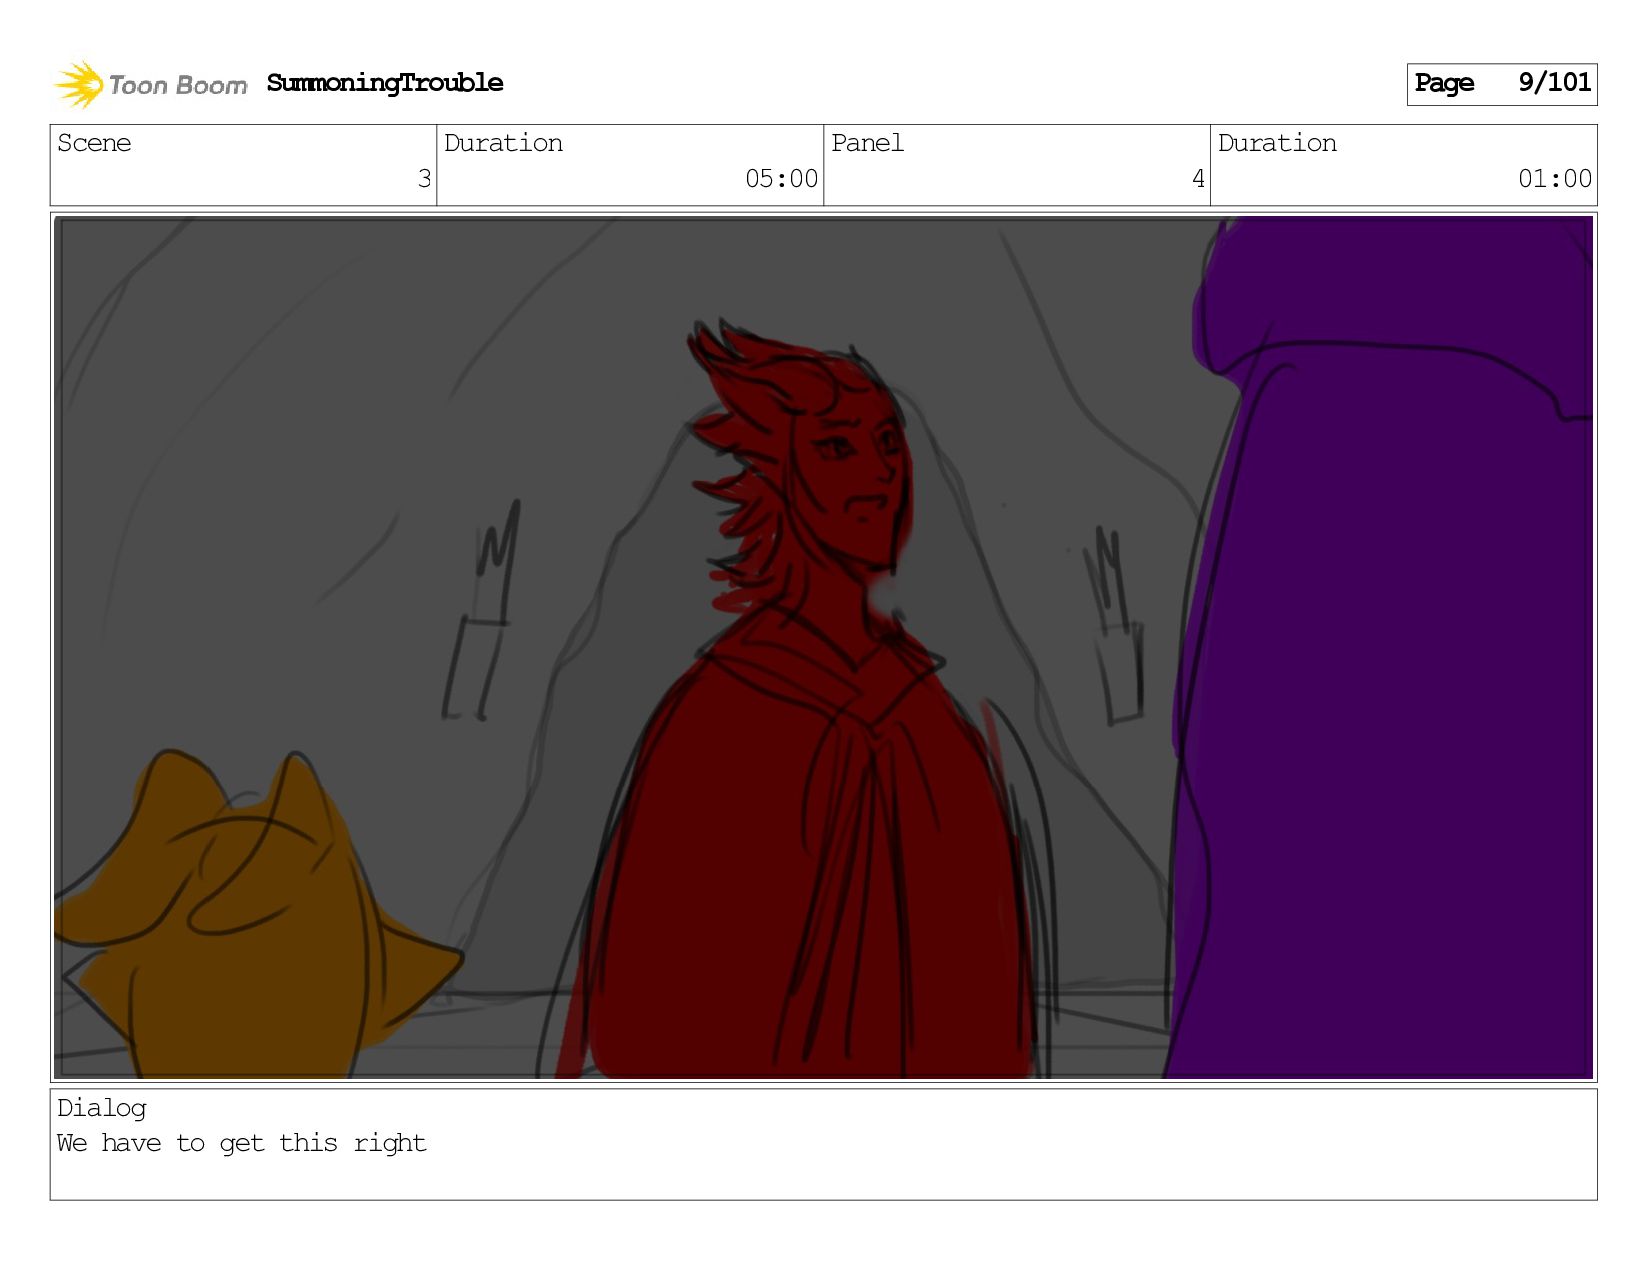Select the panel number 4 value
The width and height of the screenshot is (1650, 1275).
(1198, 179)
